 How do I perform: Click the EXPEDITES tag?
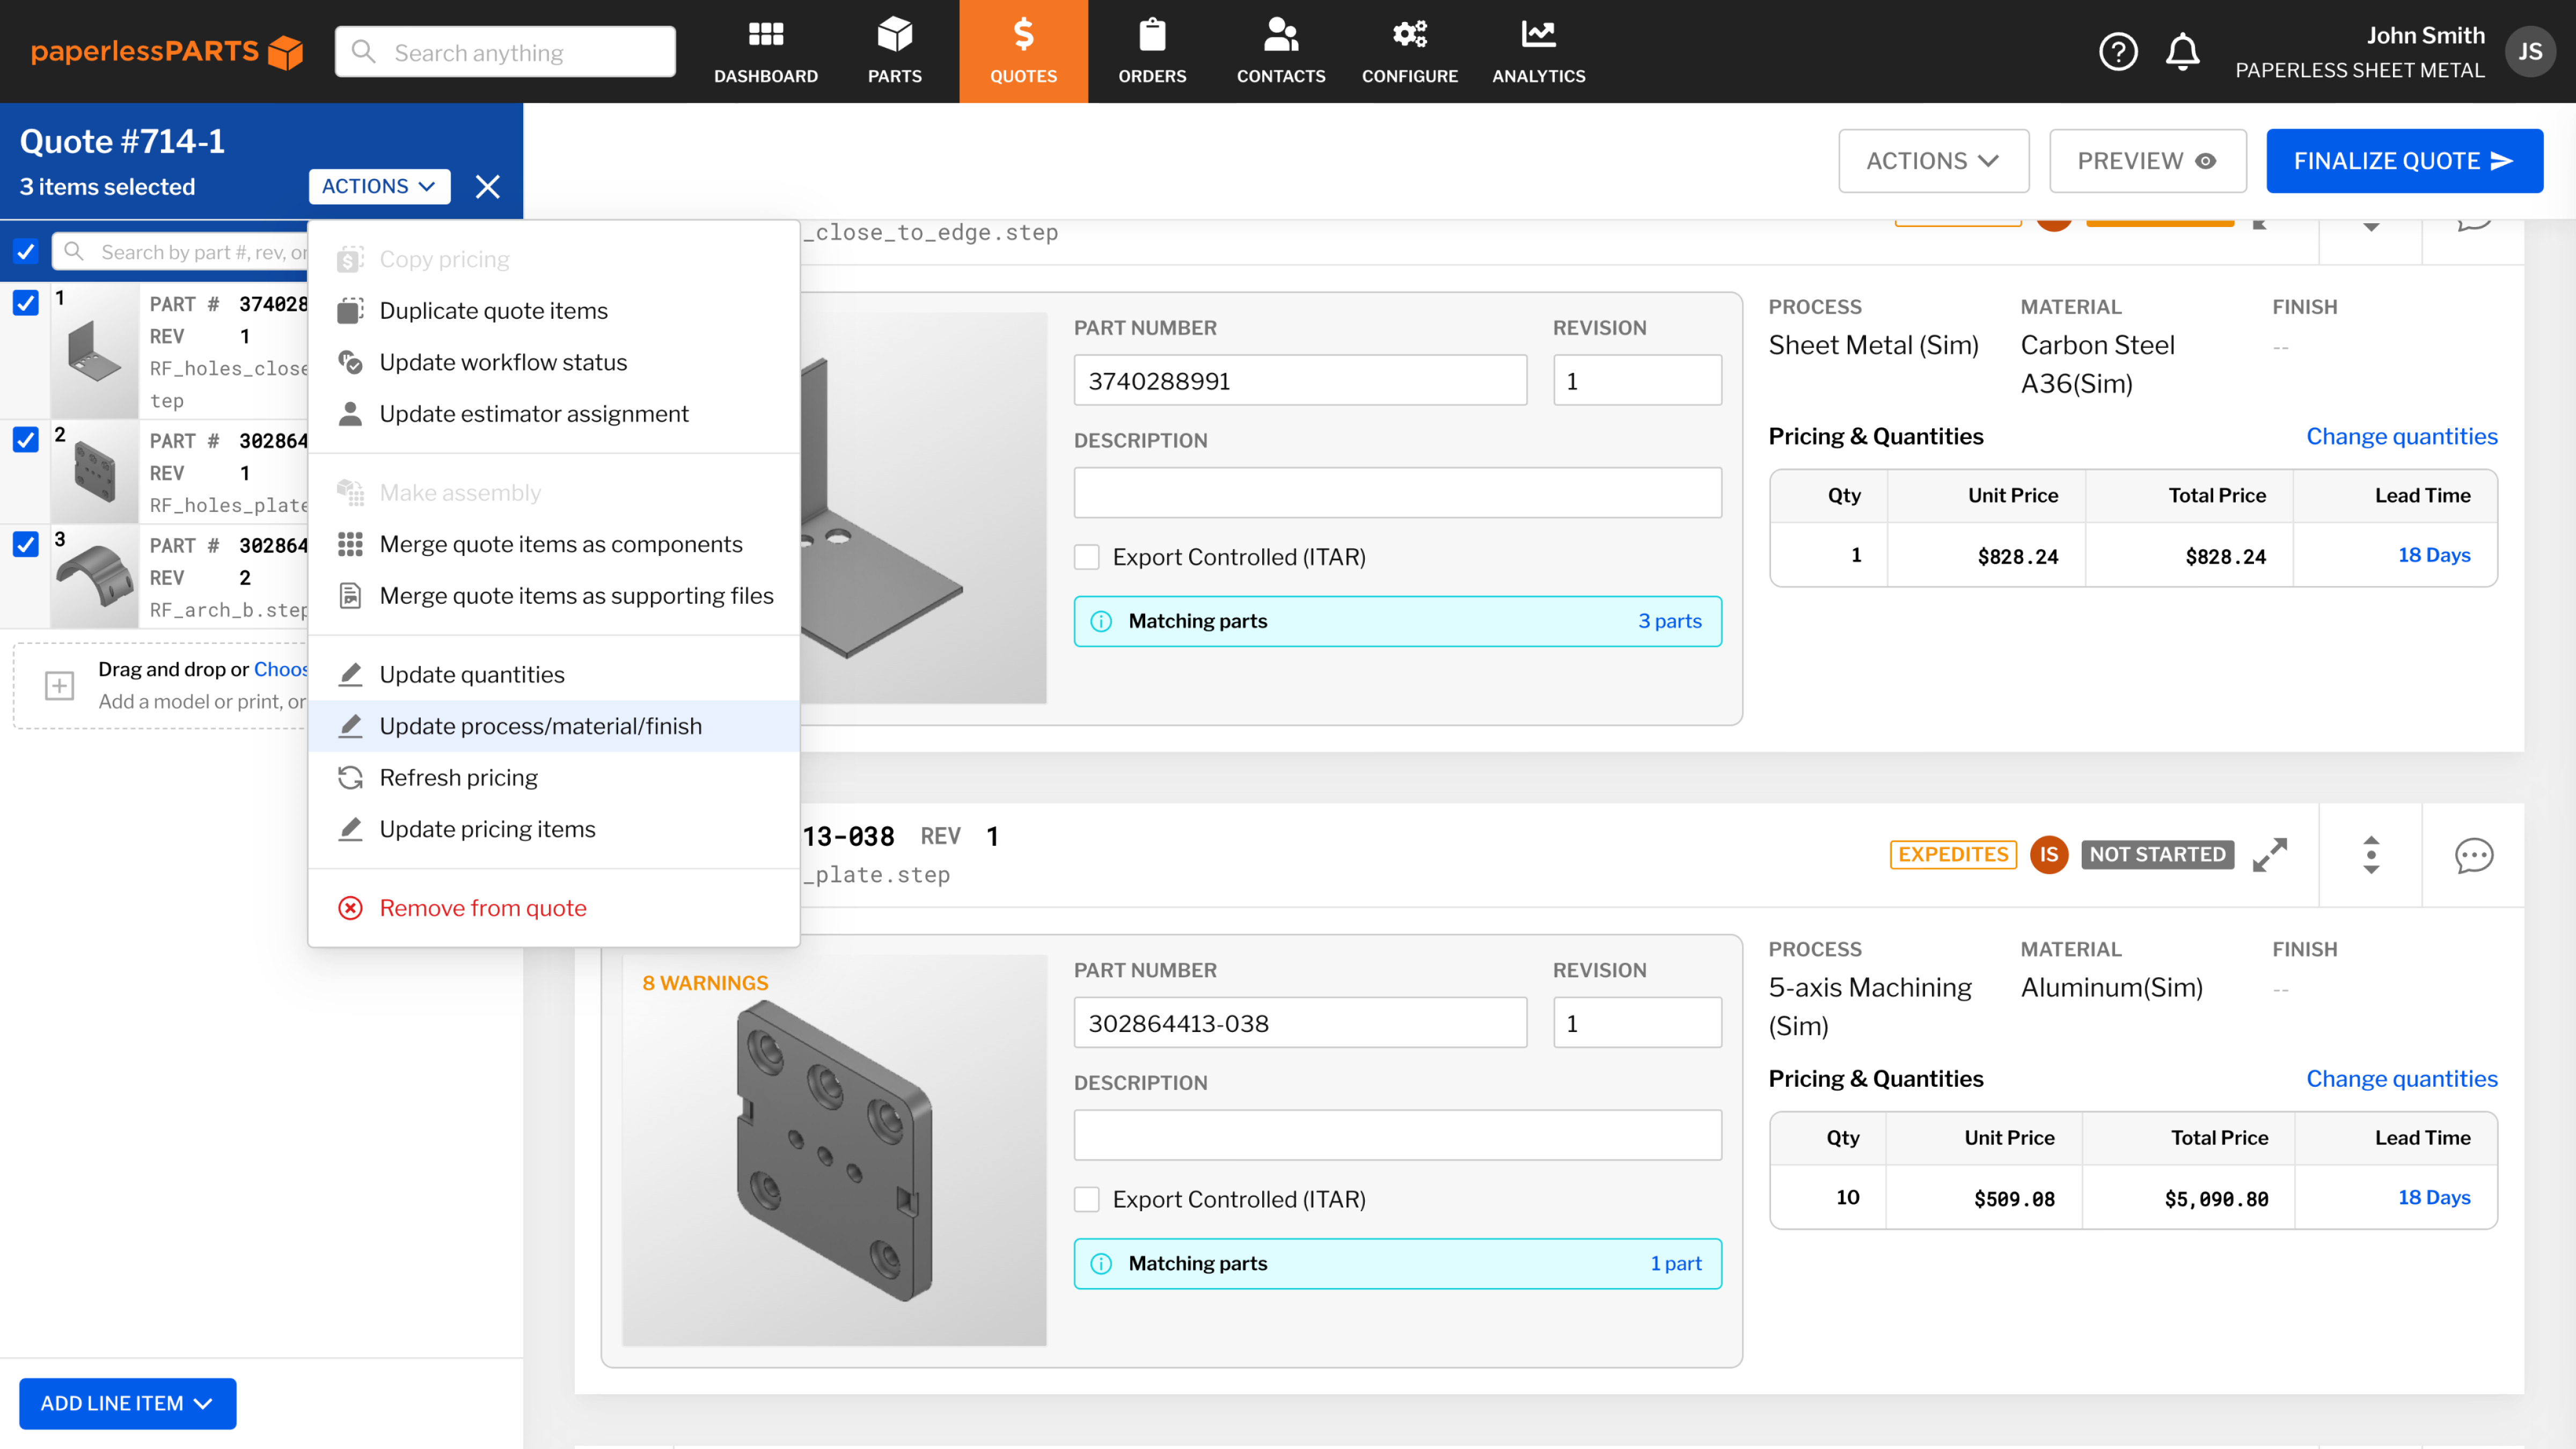[1952, 855]
